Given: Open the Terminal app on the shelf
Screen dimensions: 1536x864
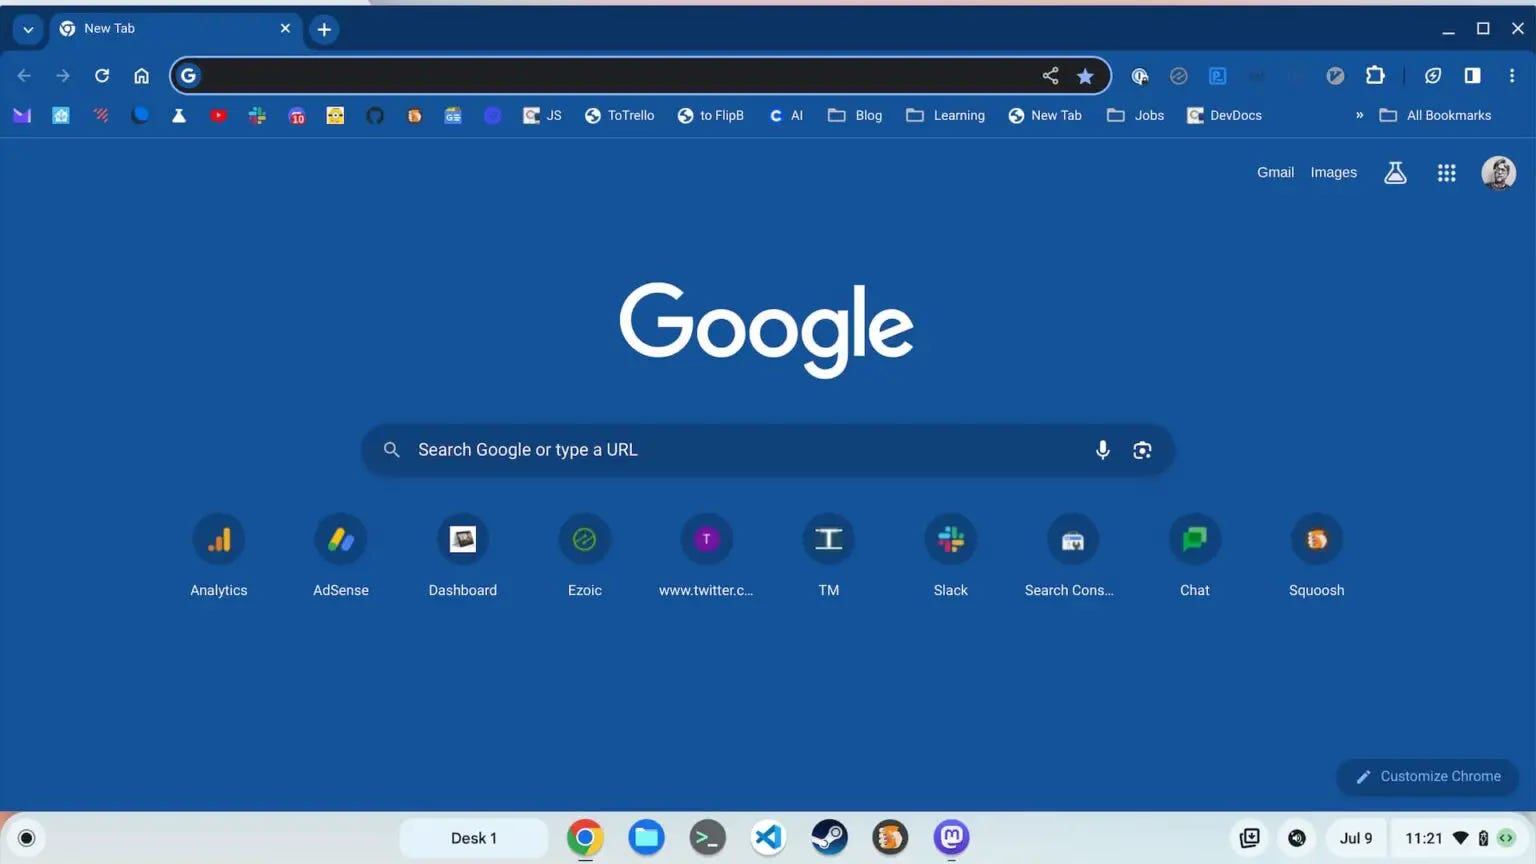Looking at the screenshot, I should [707, 838].
